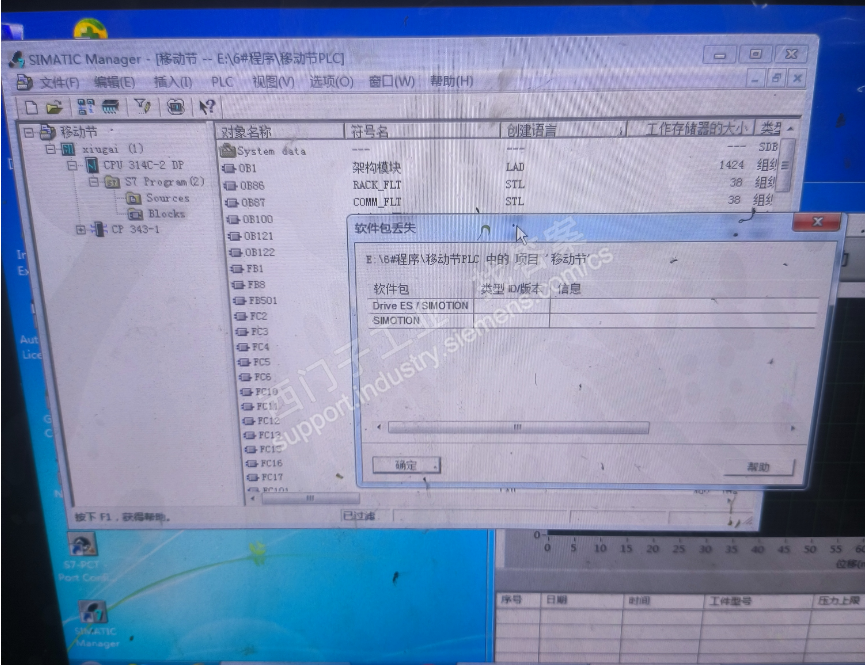Click the block list scroll-up arrow
This screenshot has height=665, width=865.
[790, 129]
